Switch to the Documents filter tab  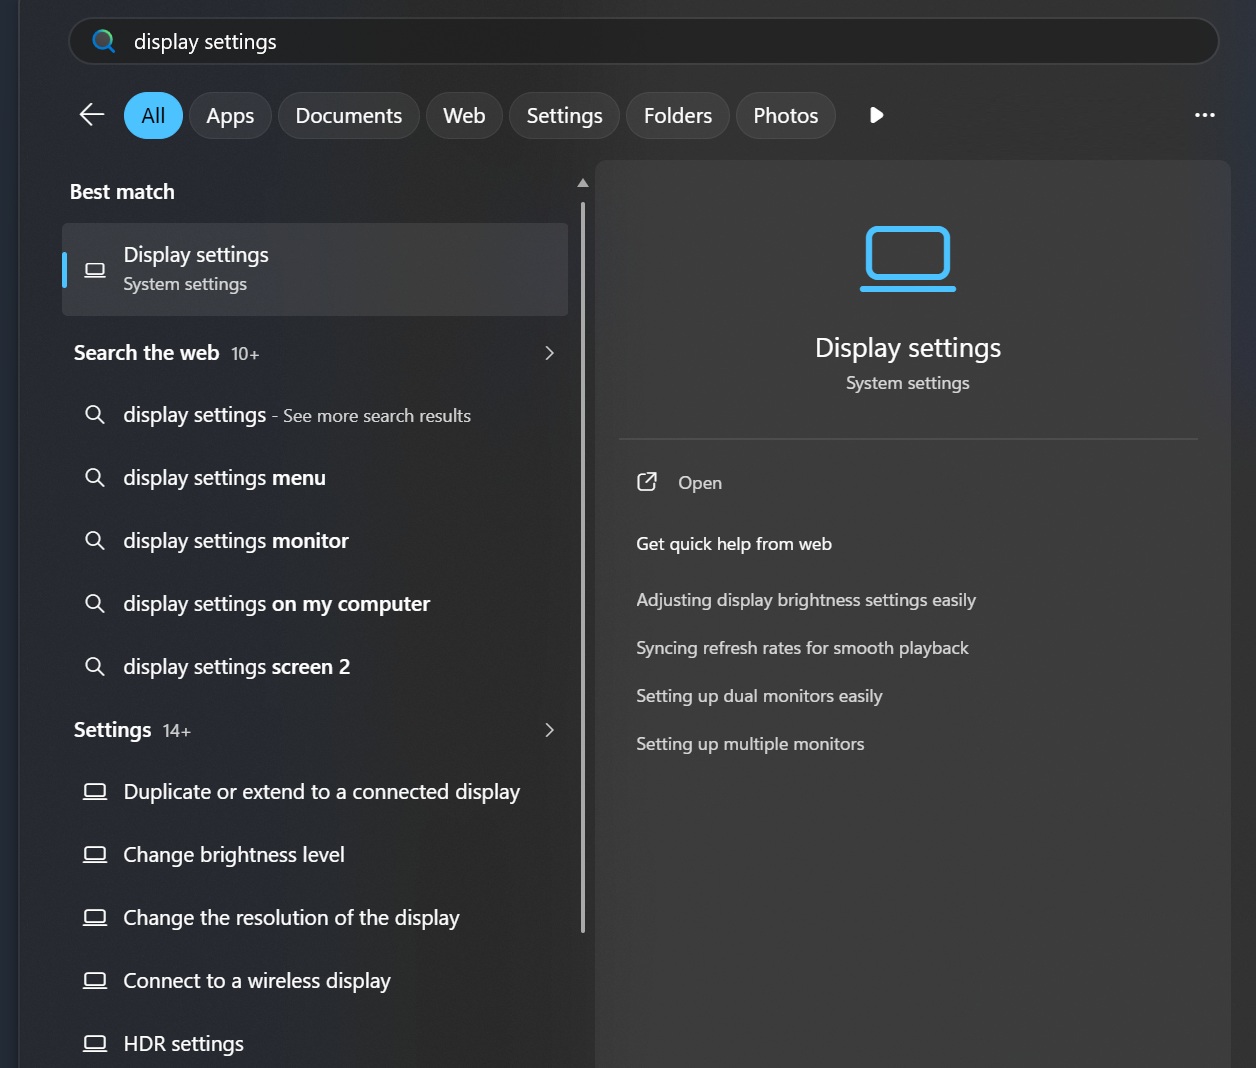349,116
